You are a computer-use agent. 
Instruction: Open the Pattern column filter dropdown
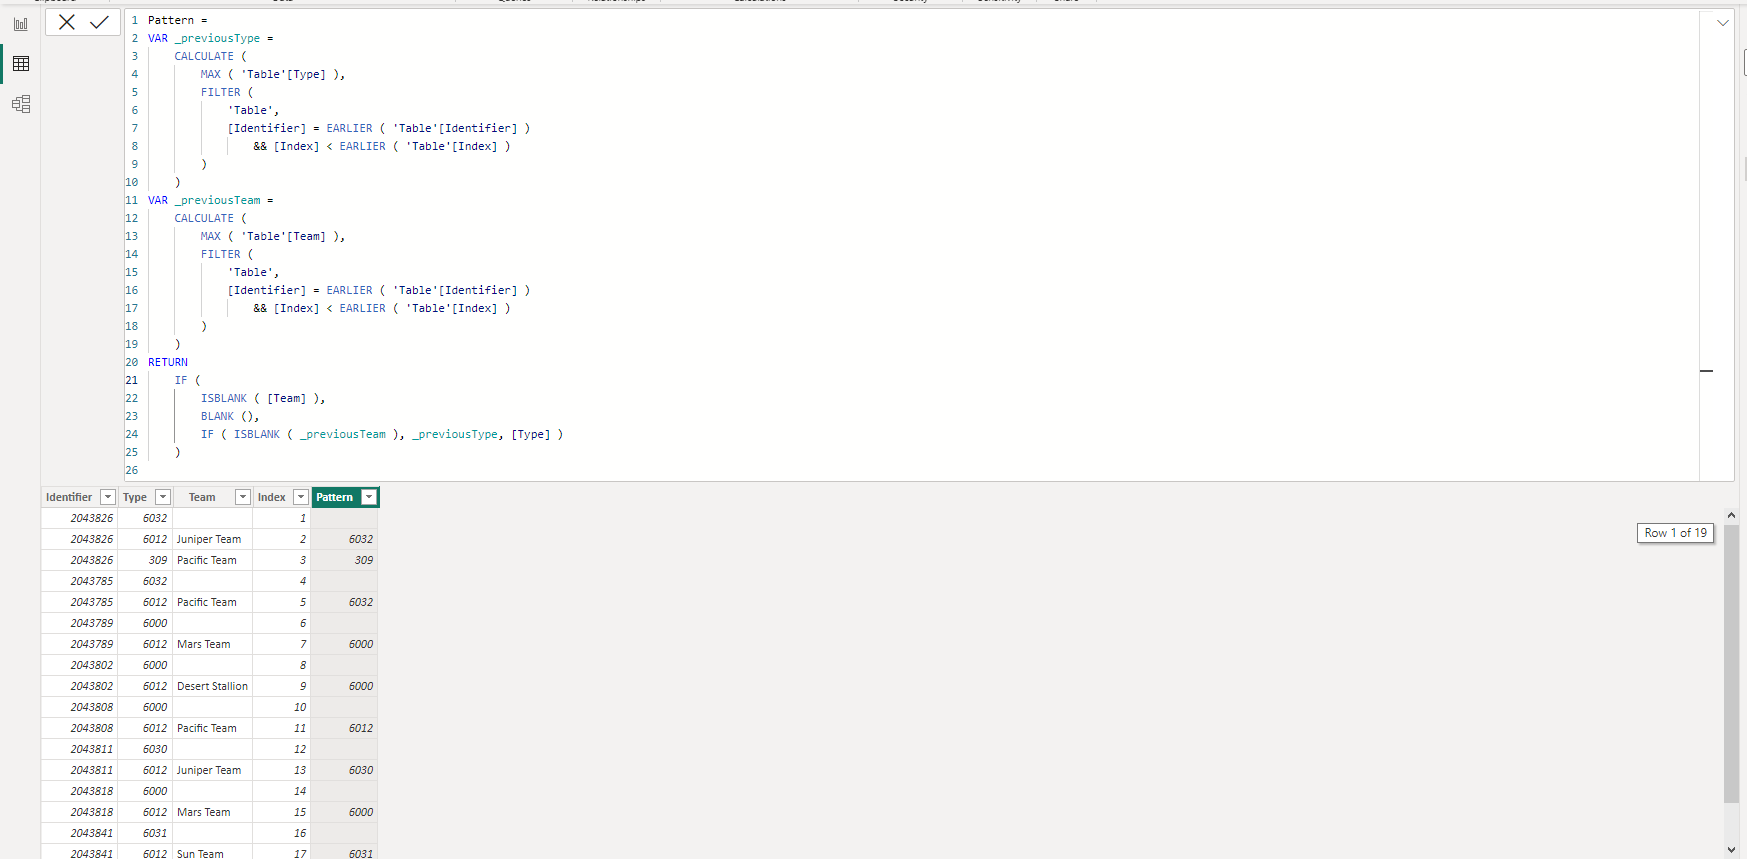tap(369, 497)
